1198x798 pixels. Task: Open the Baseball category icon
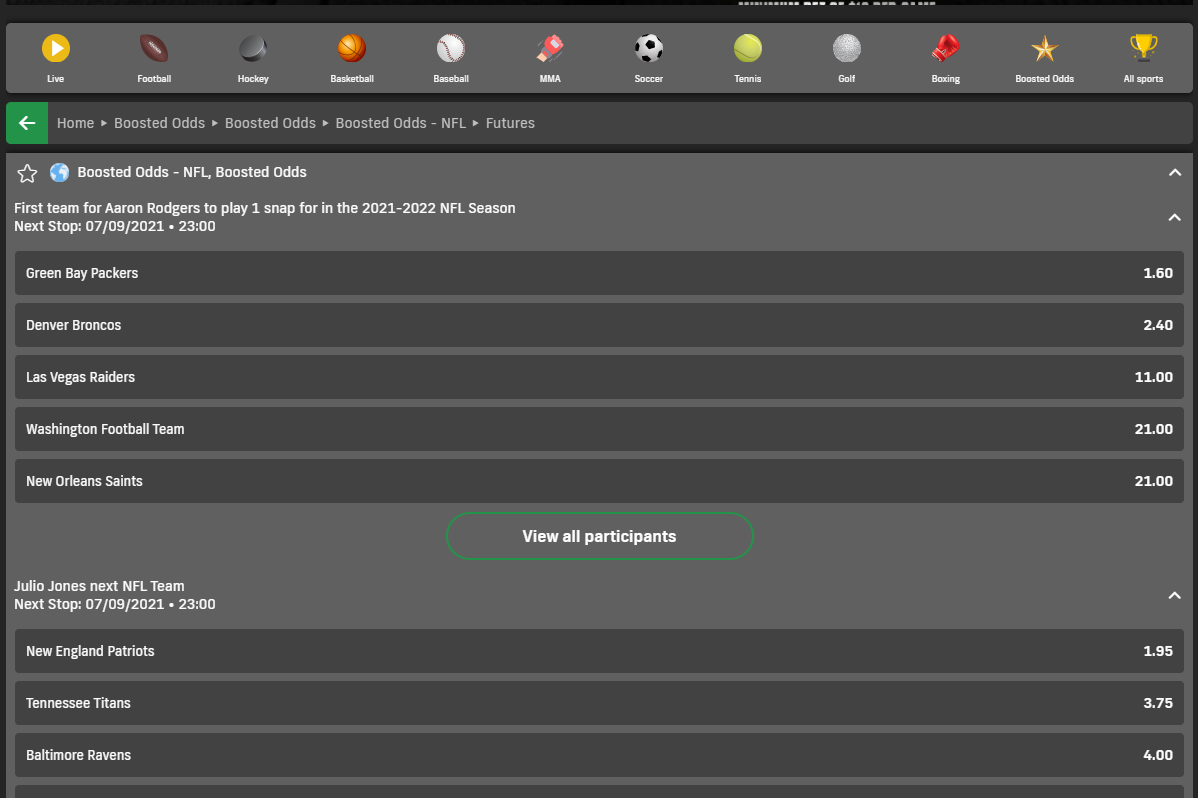(x=451, y=49)
